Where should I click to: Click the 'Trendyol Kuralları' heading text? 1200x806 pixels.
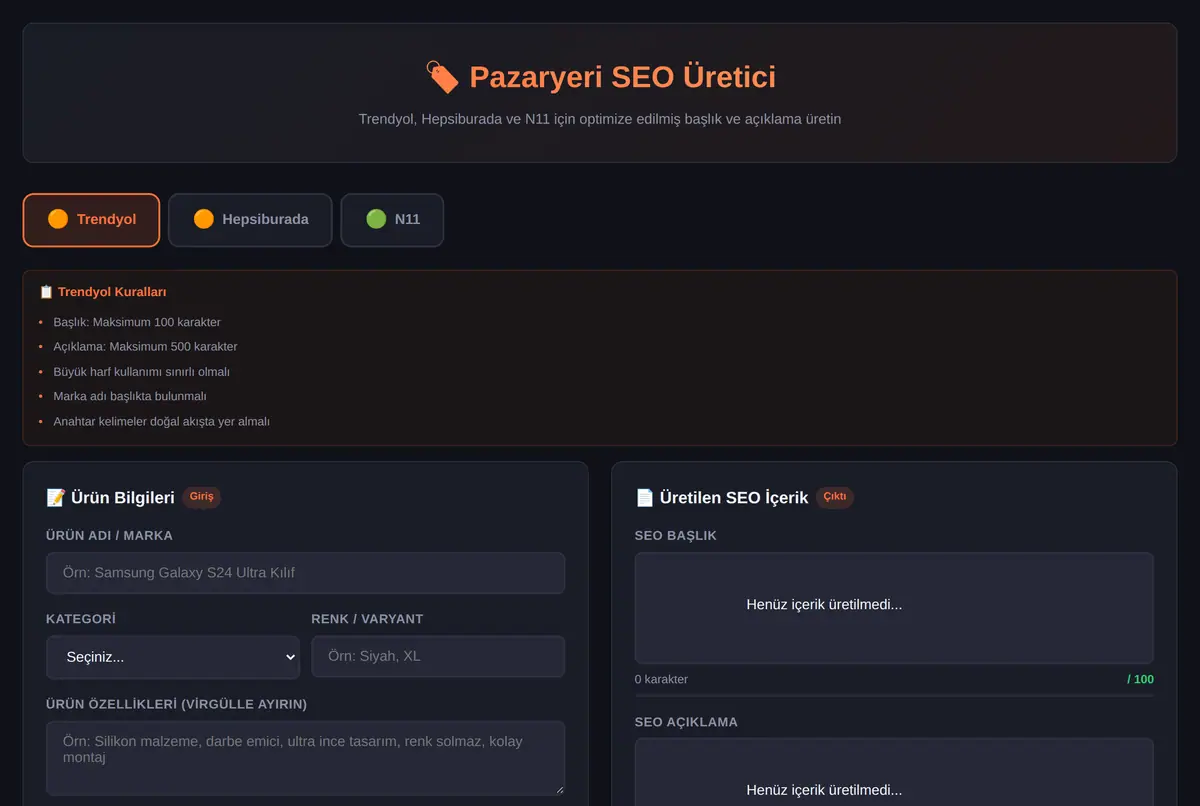(112, 292)
